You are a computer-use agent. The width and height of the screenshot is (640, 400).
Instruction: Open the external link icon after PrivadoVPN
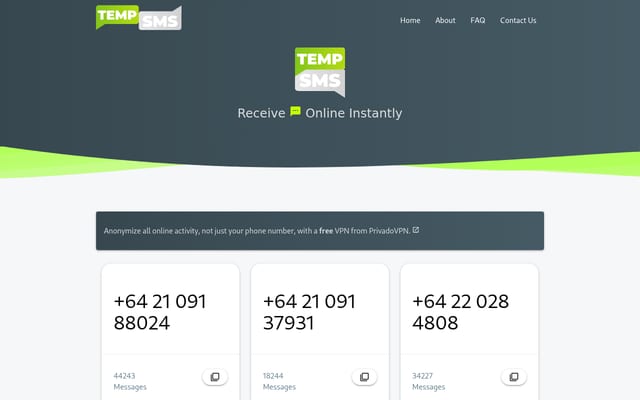pyautogui.click(x=416, y=230)
